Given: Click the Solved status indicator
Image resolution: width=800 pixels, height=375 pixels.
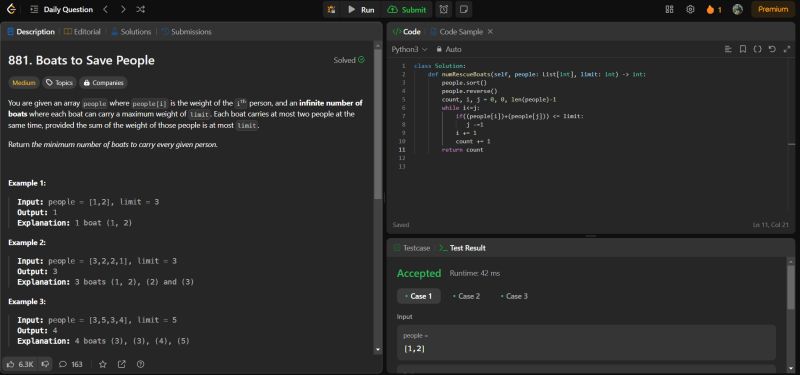Looking at the screenshot, I should [x=349, y=60].
